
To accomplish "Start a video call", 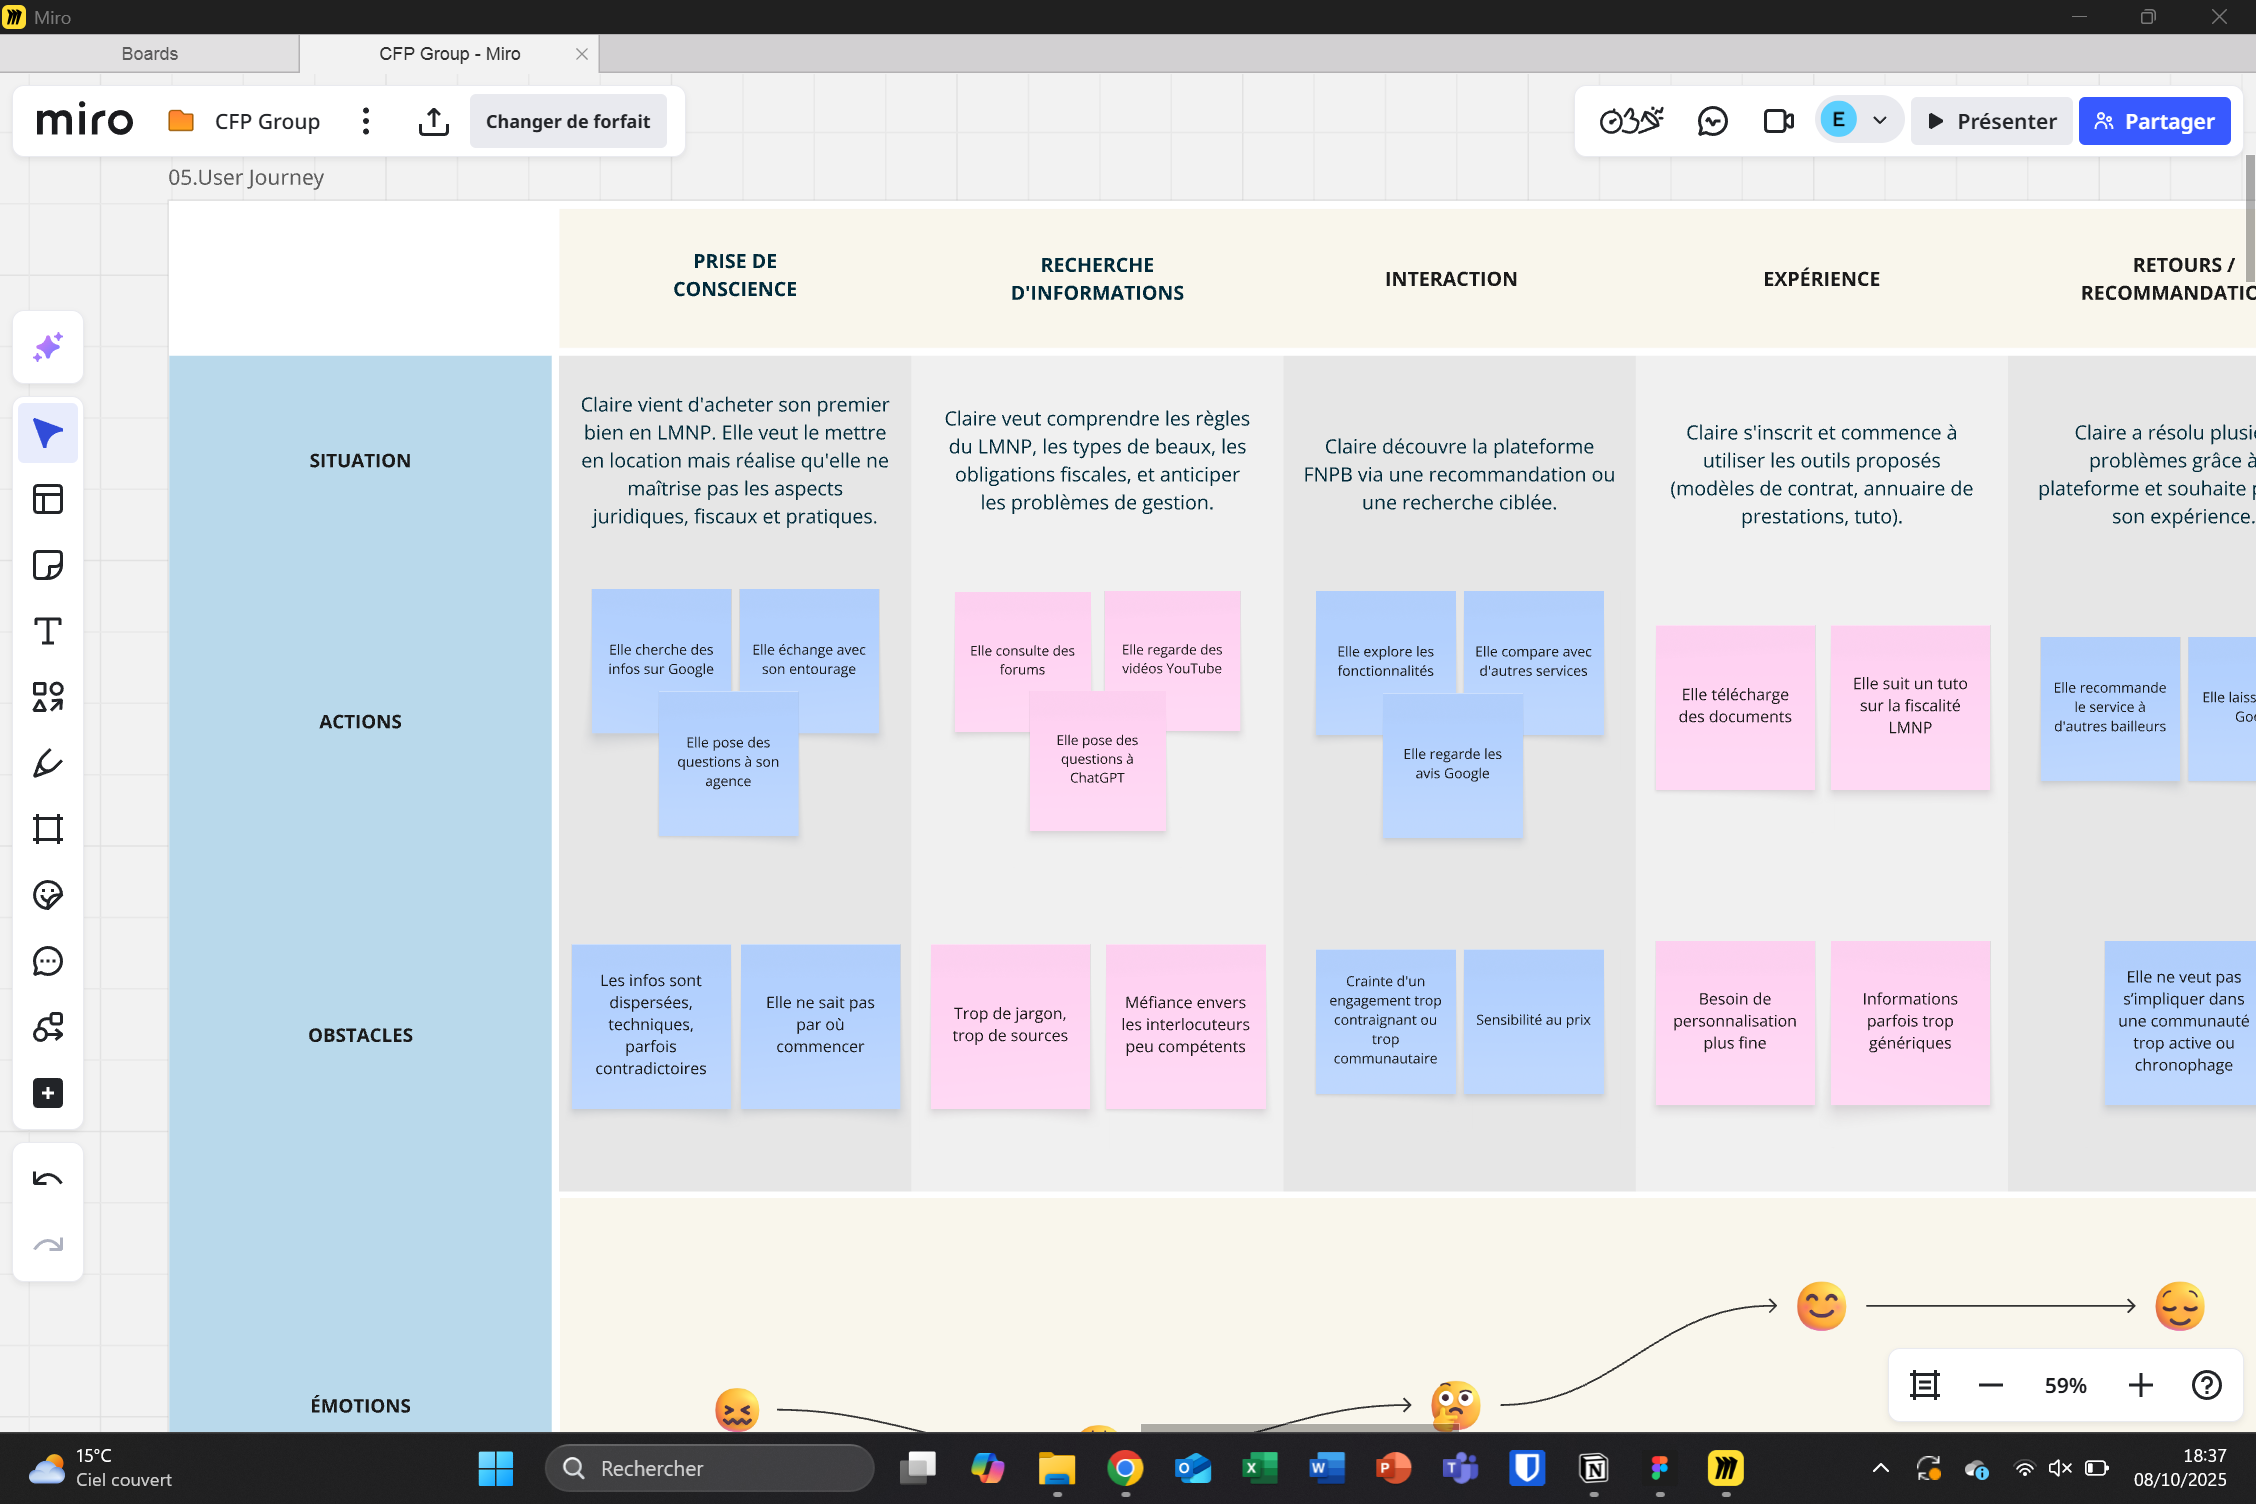I will click(x=1778, y=121).
